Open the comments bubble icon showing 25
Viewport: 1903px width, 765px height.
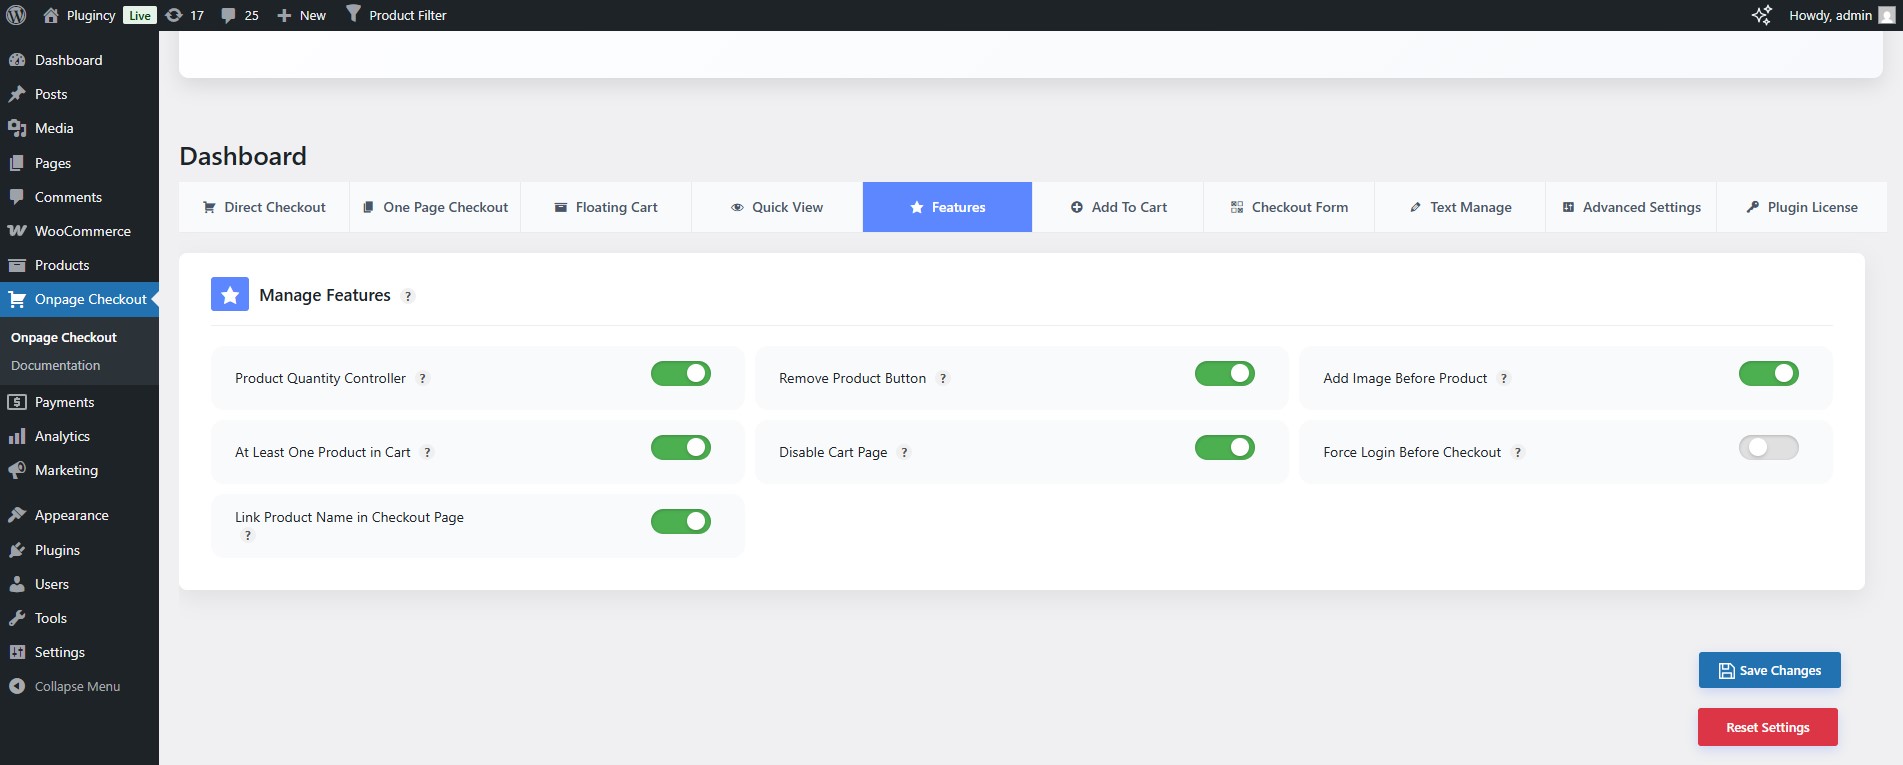pyautogui.click(x=228, y=15)
